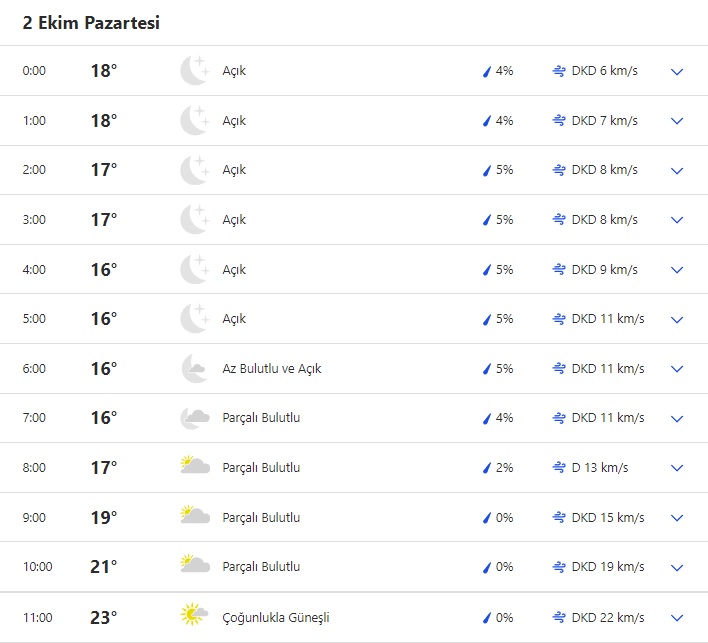Click the moon icon in the 3:00 row
The height and width of the screenshot is (643, 708).
coord(194,220)
